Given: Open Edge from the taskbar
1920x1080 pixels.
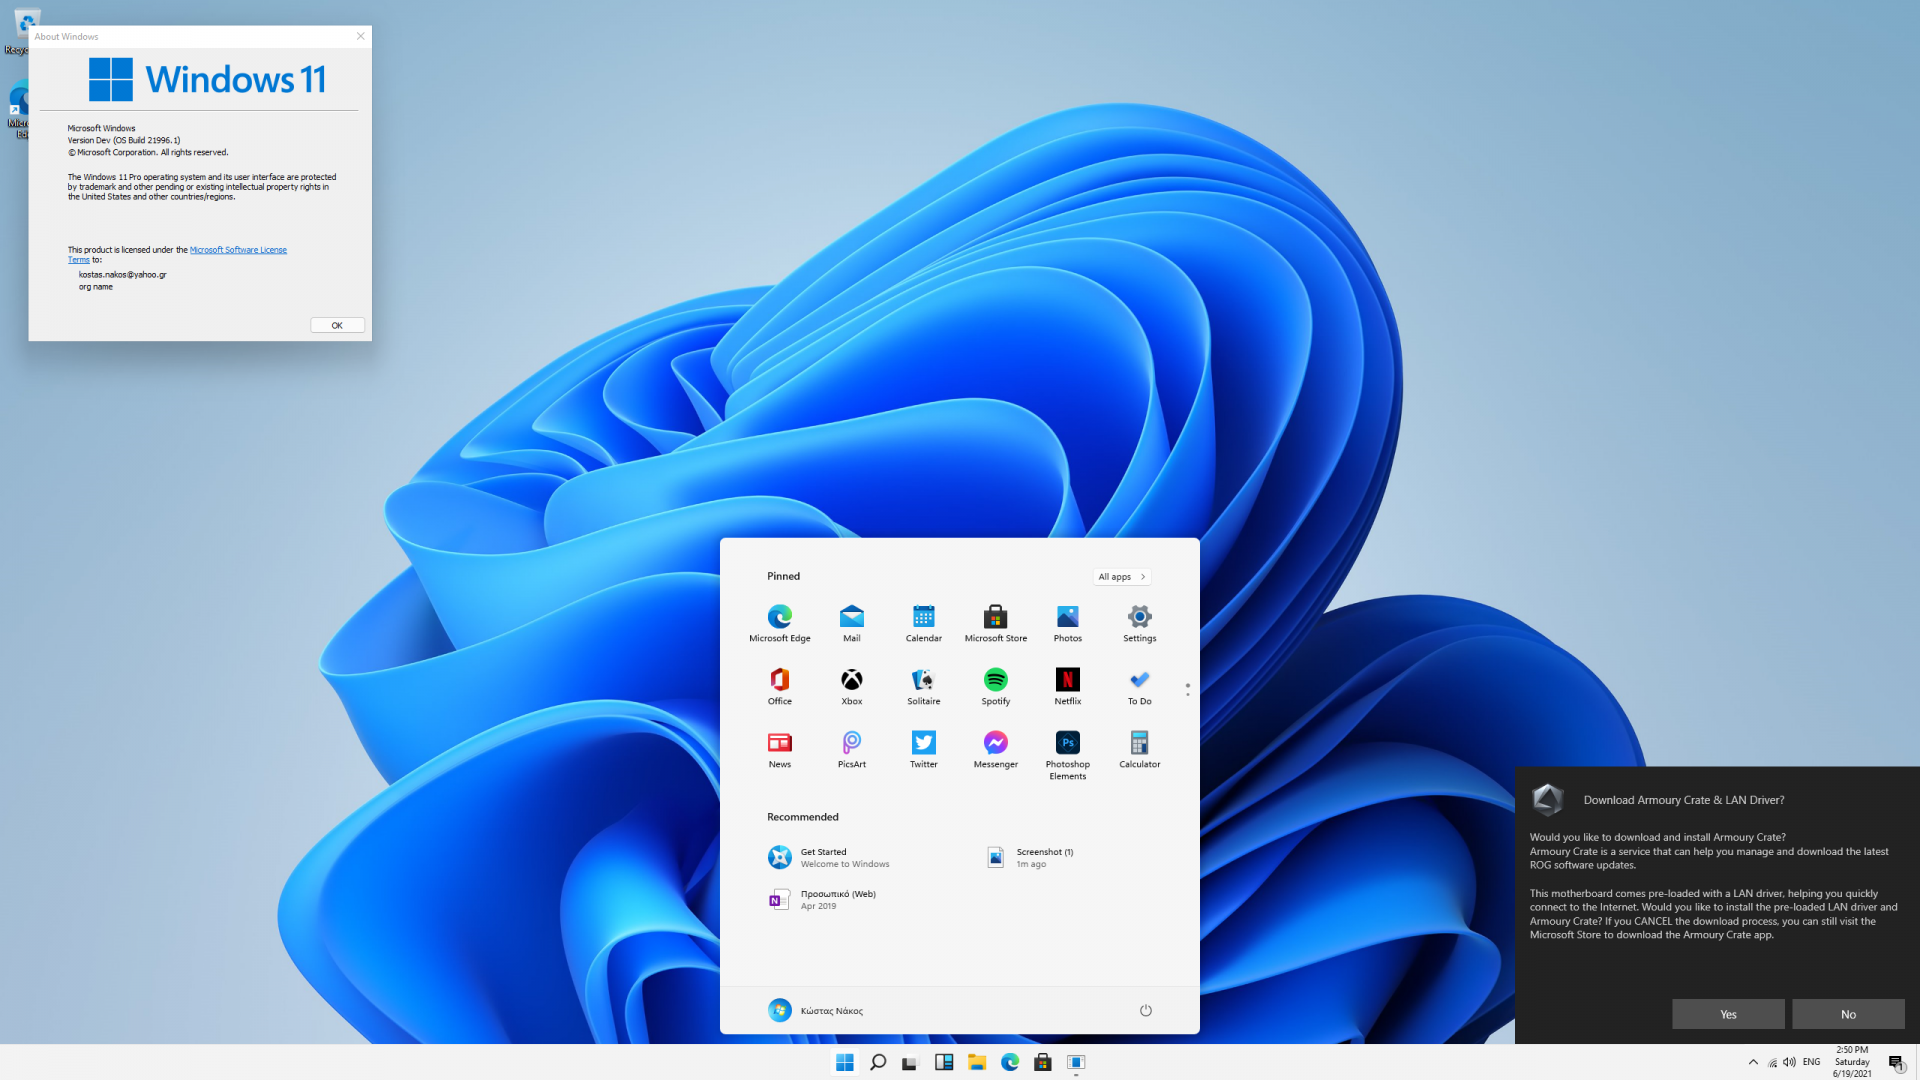Looking at the screenshot, I should [x=1010, y=1062].
